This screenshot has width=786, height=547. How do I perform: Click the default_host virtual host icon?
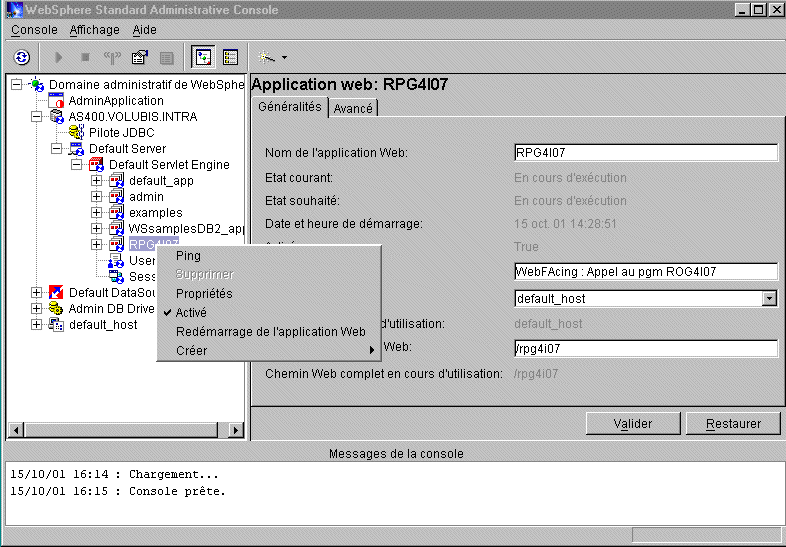click(x=56, y=324)
